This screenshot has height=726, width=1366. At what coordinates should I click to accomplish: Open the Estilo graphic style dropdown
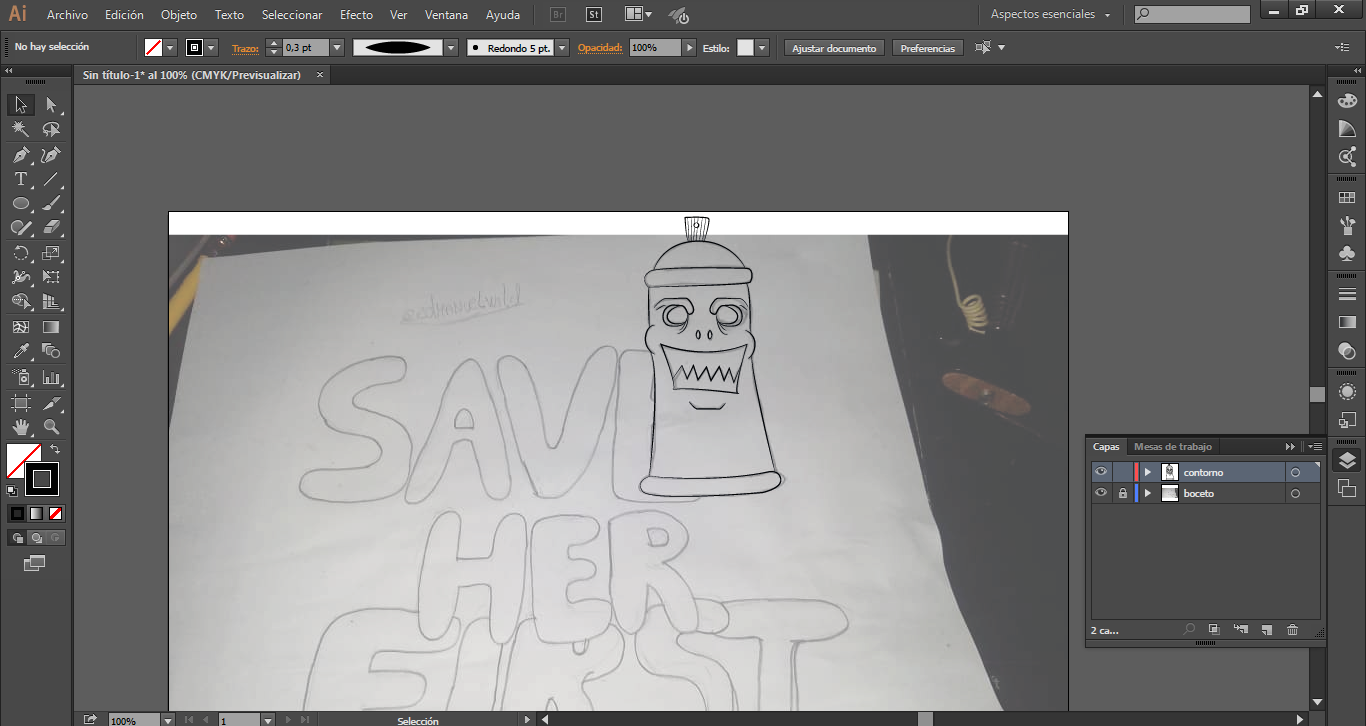pos(762,48)
